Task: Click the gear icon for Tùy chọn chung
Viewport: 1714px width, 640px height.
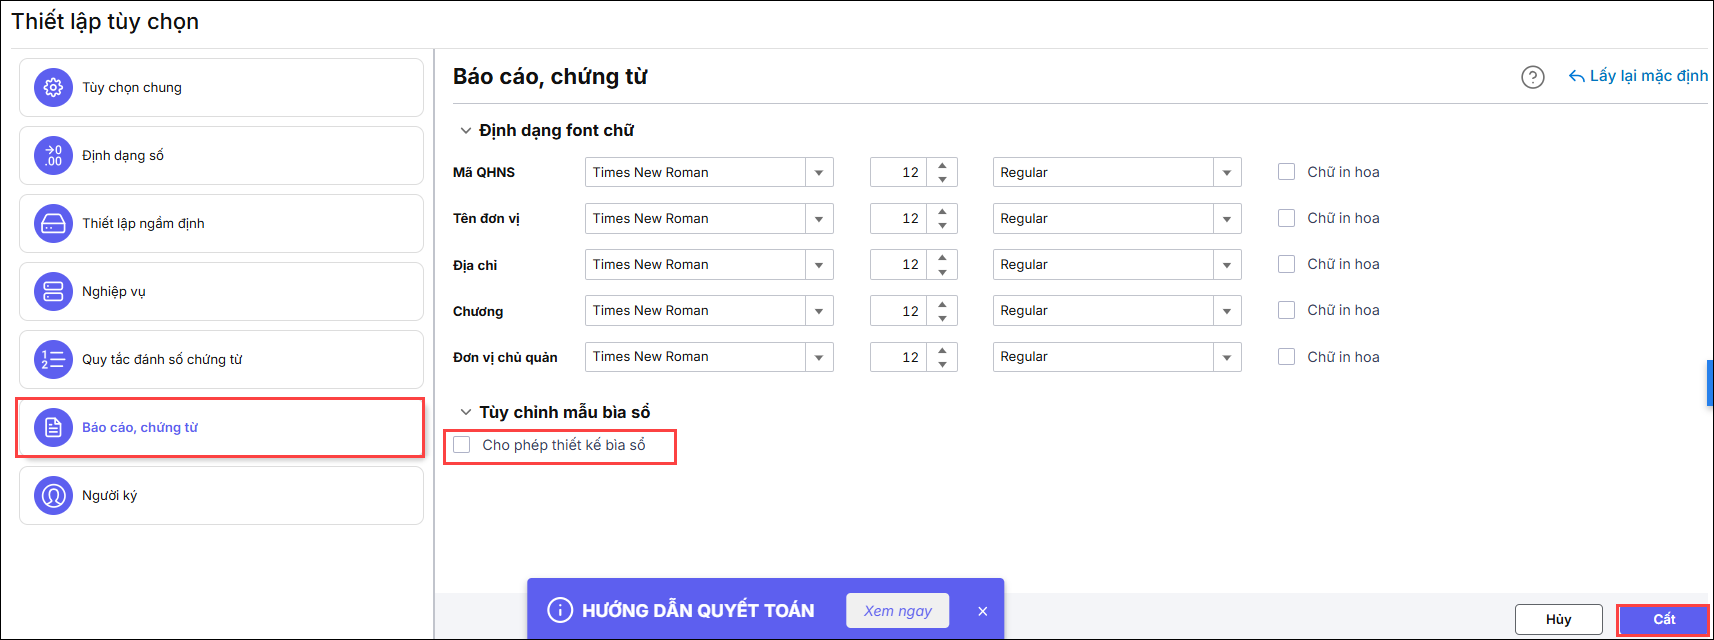Action: pyautogui.click(x=53, y=88)
